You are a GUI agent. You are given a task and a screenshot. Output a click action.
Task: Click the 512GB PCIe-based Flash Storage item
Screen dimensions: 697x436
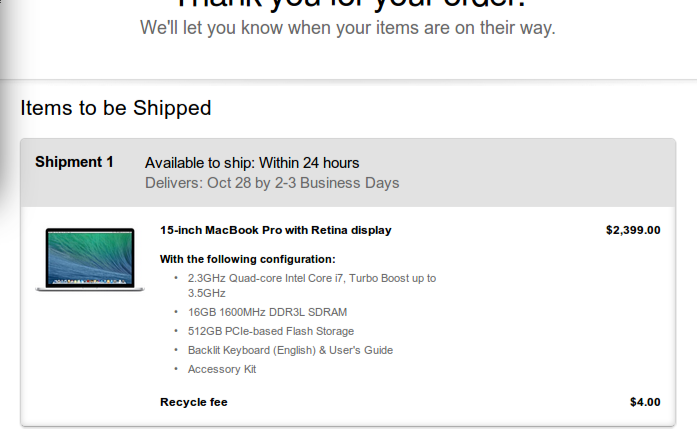270,331
